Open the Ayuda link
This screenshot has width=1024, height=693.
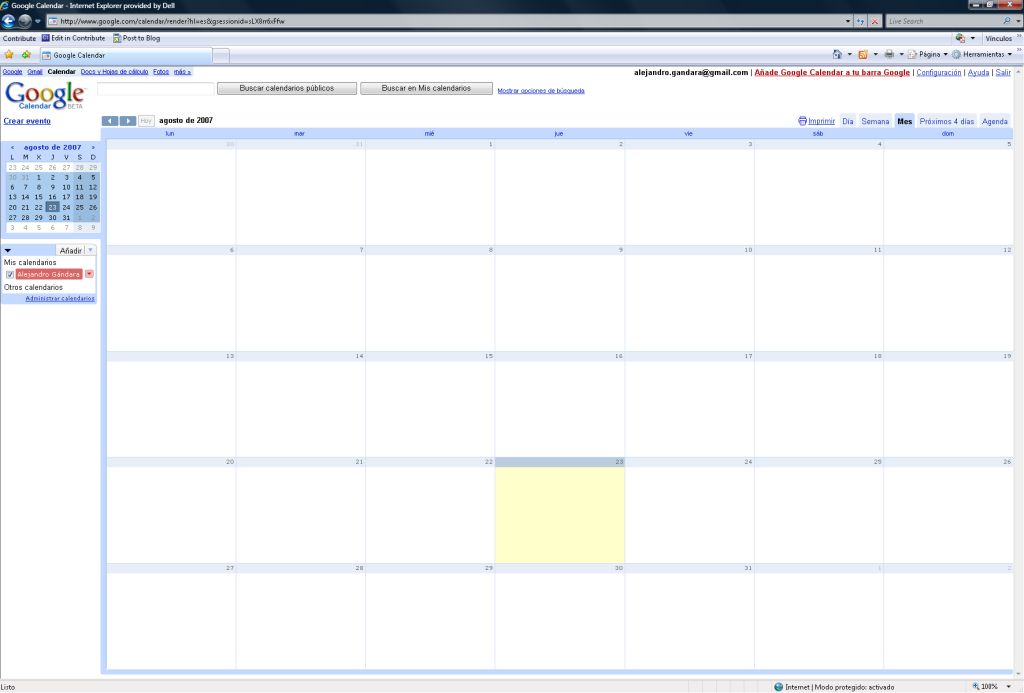(978, 73)
